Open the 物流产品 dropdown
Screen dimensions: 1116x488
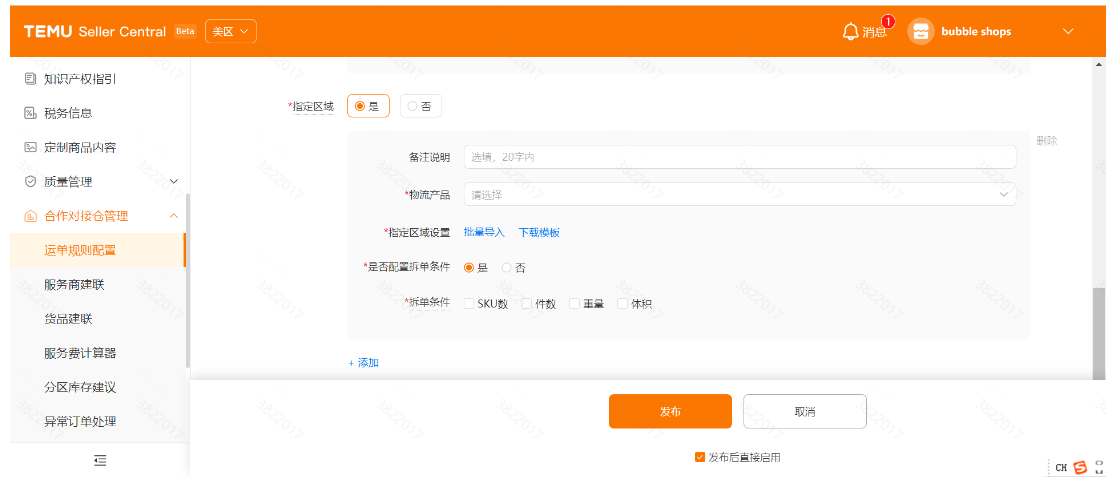740,194
